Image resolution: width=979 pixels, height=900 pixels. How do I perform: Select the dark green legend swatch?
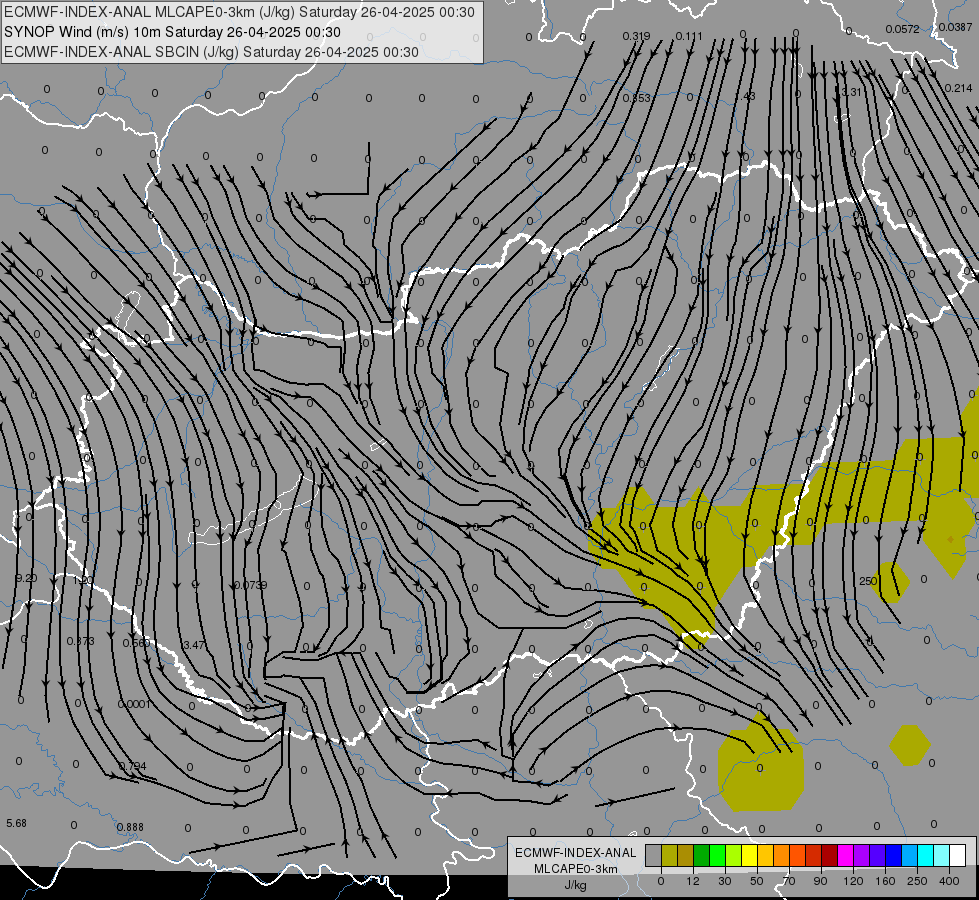(702, 856)
